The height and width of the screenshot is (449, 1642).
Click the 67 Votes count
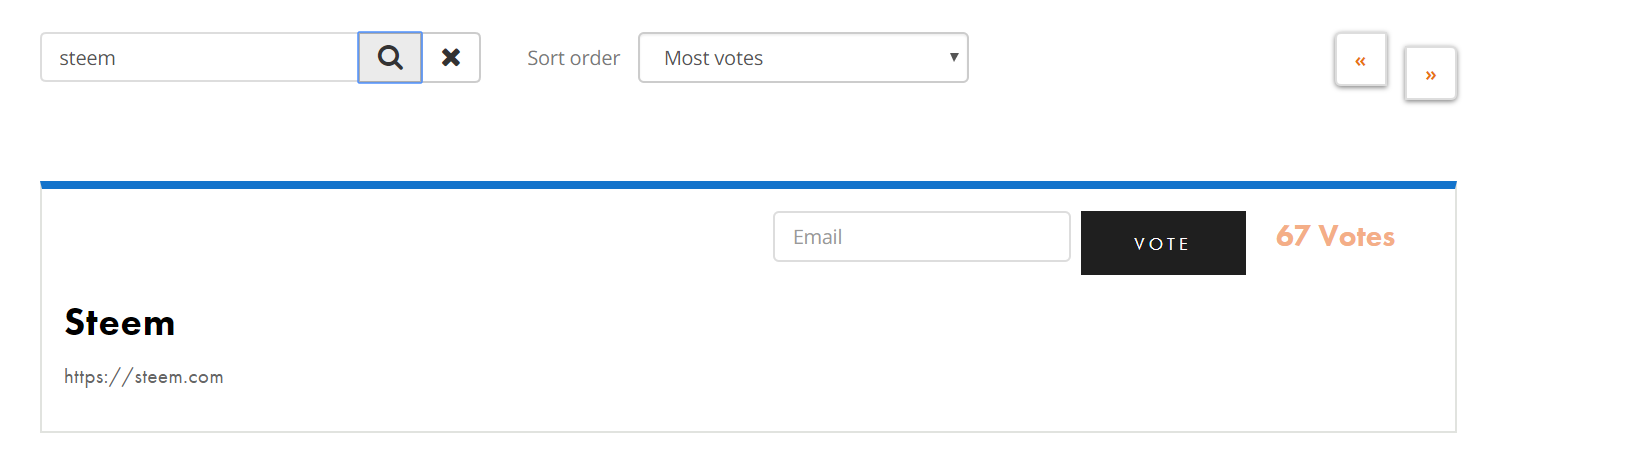[1335, 236]
